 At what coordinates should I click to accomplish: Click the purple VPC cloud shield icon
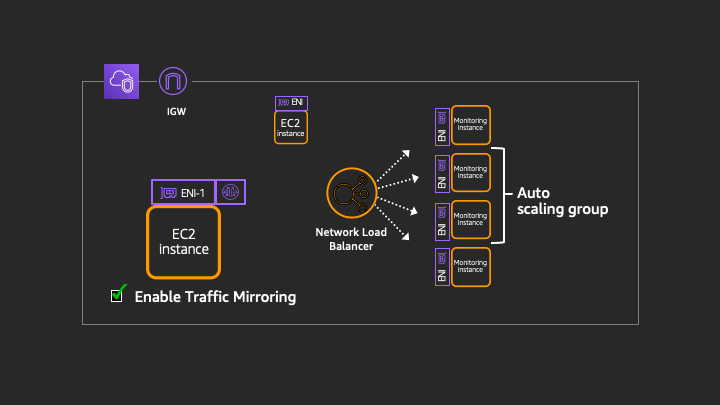121,81
